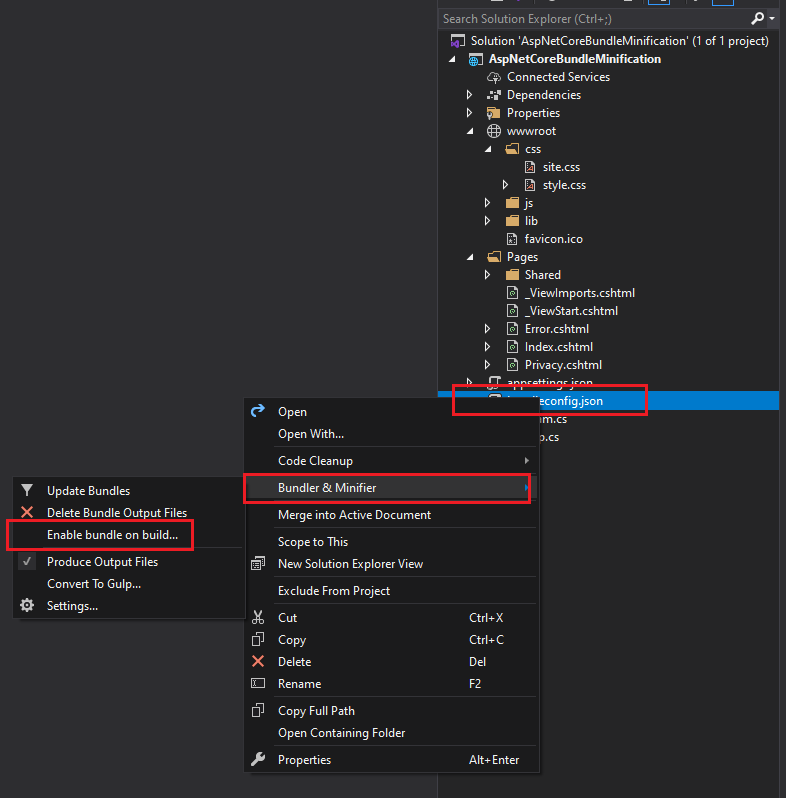Collapse the AspNetCoreBundleMinification project node

(x=452, y=60)
